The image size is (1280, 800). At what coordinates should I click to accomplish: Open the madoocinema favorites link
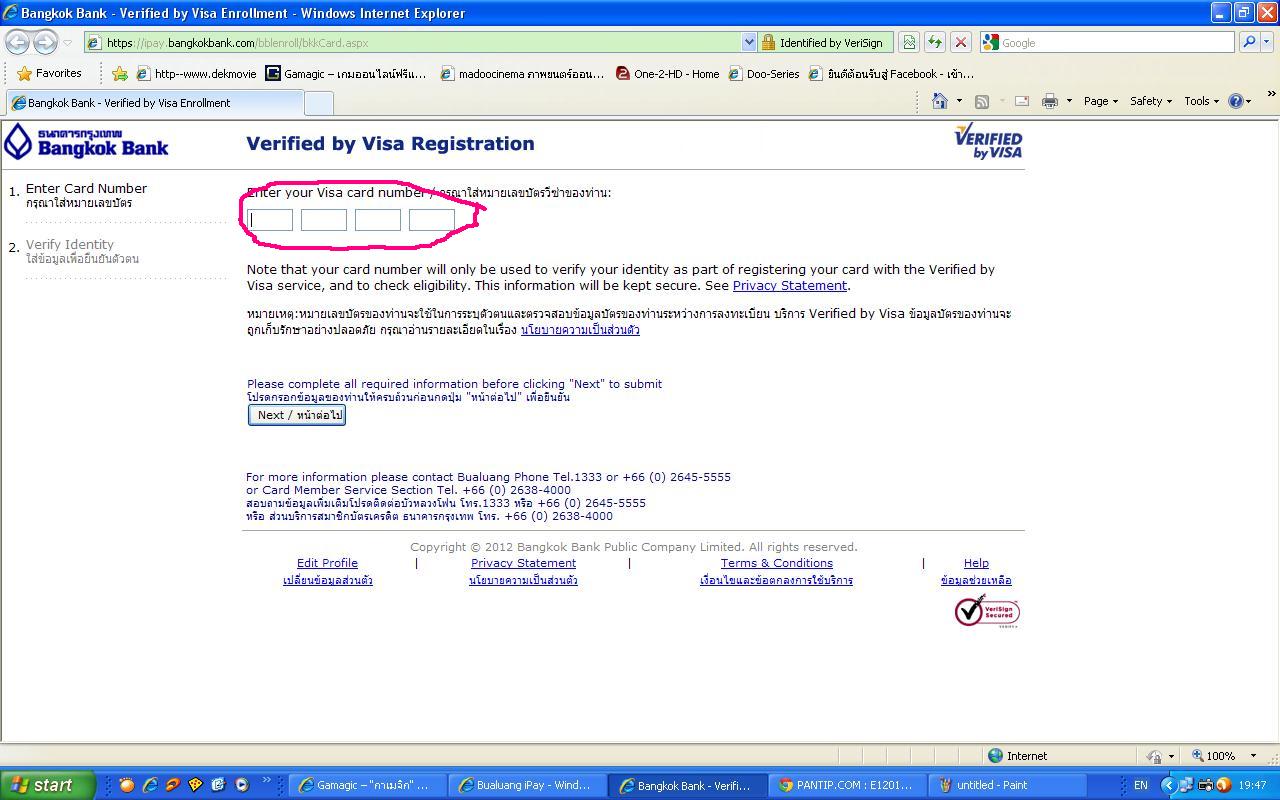point(523,73)
